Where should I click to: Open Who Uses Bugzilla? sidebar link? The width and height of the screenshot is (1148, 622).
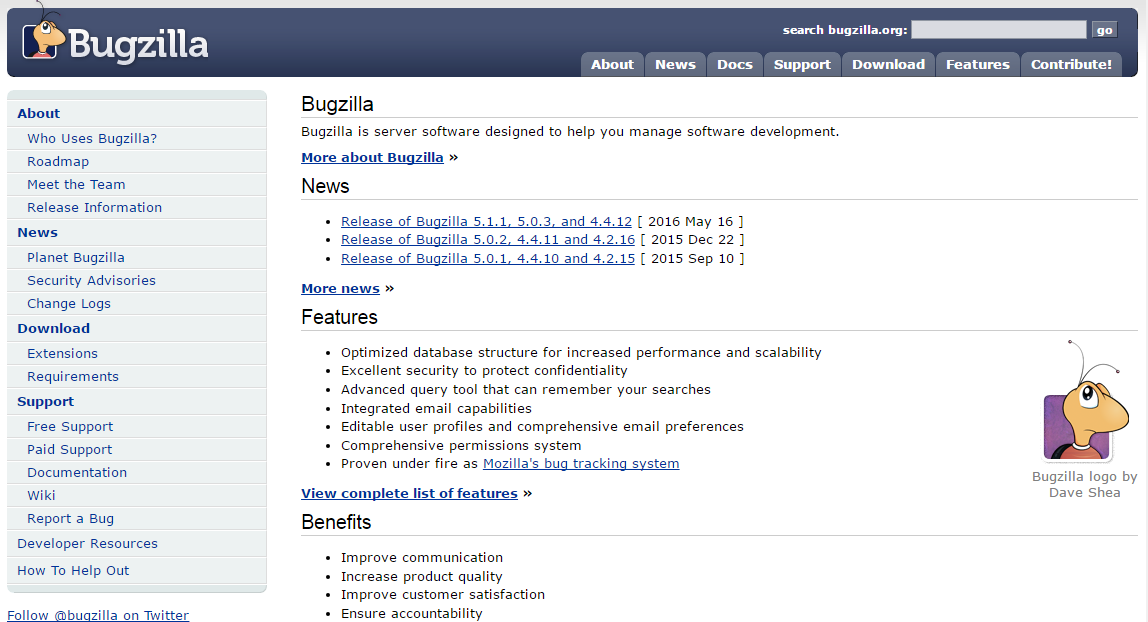(x=92, y=139)
